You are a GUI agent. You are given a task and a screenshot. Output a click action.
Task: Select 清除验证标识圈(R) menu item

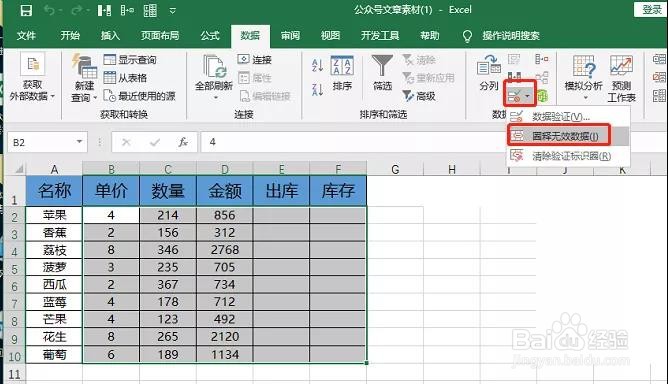pyautogui.click(x=568, y=156)
